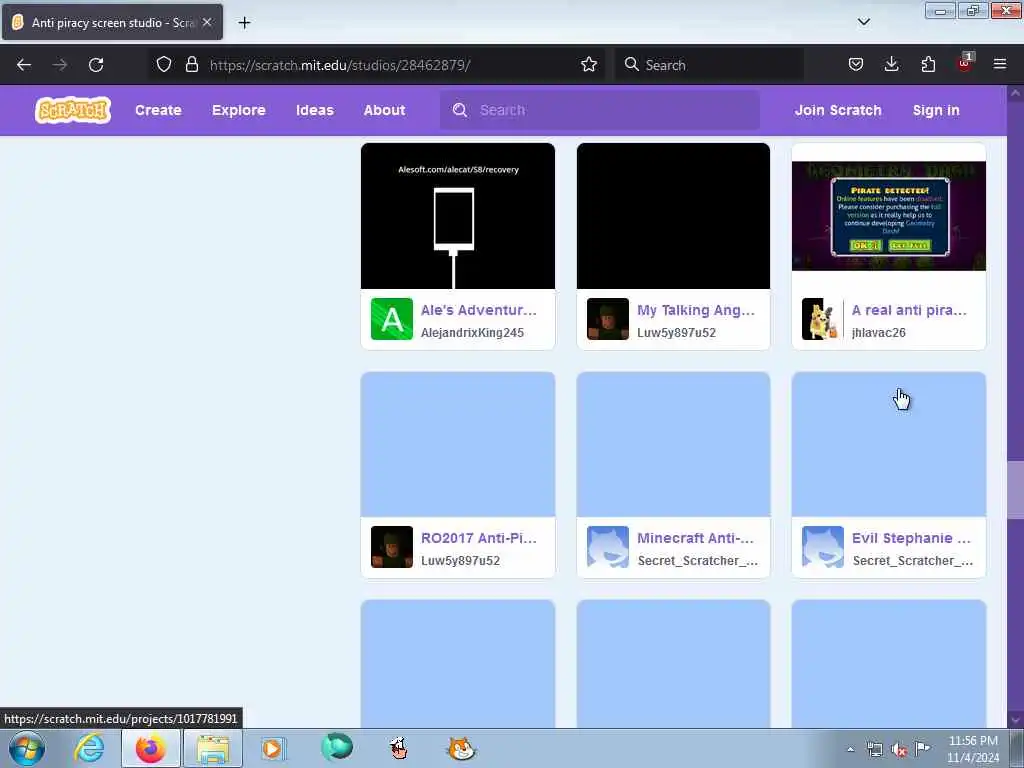This screenshot has width=1024, height=768.
Task: Click scrollbar up arrow
Action: point(1015,93)
